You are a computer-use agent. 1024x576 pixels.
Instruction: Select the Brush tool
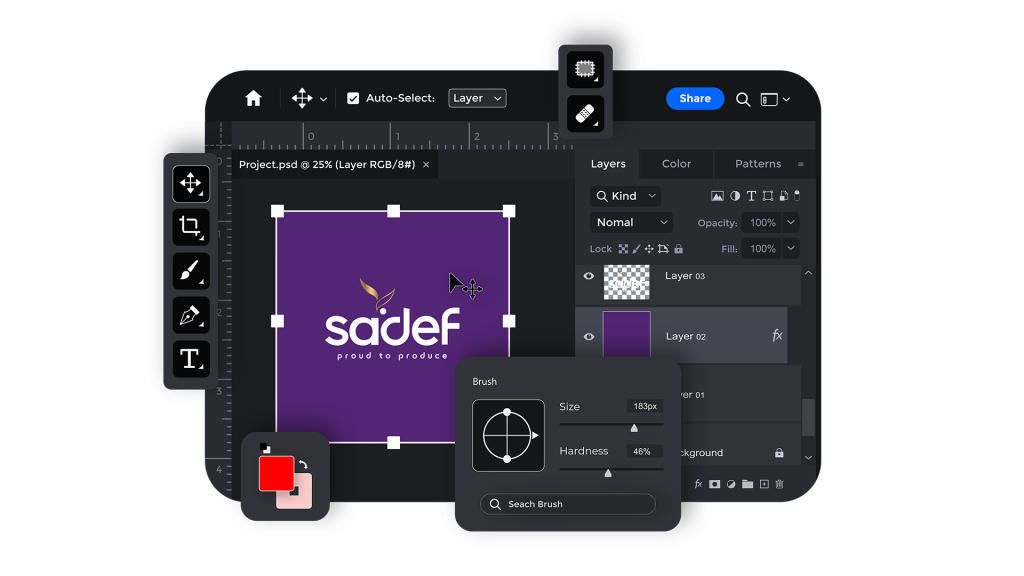191,271
